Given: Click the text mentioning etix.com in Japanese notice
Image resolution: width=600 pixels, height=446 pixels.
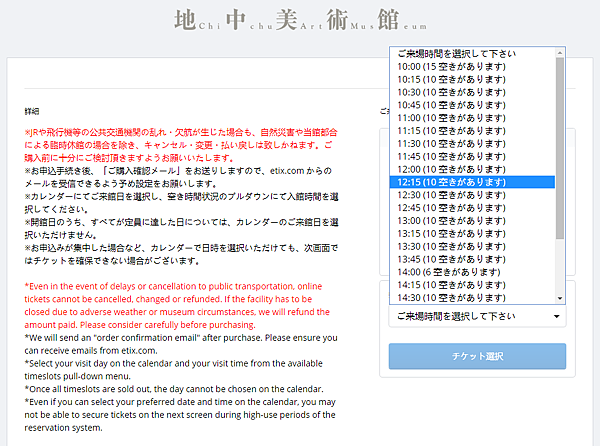Looking at the screenshot, I should click(178, 177).
